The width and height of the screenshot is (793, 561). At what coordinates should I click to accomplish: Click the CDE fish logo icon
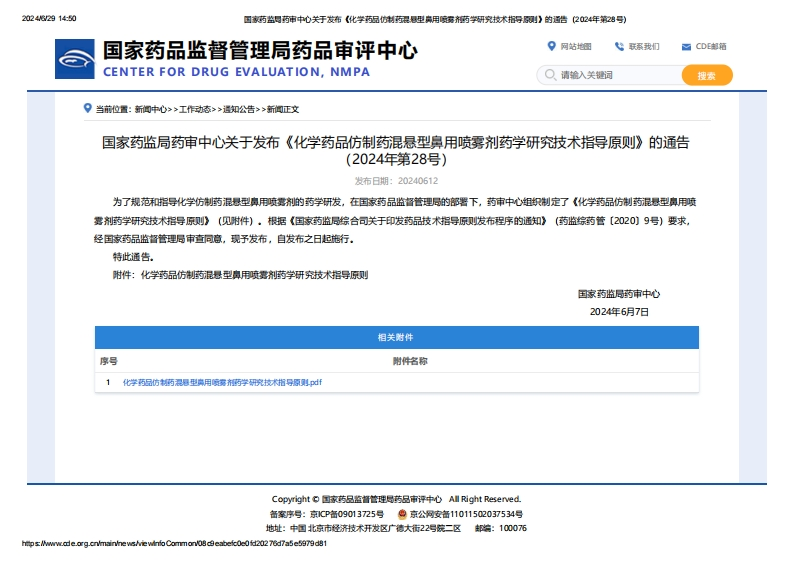coord(74,59)
